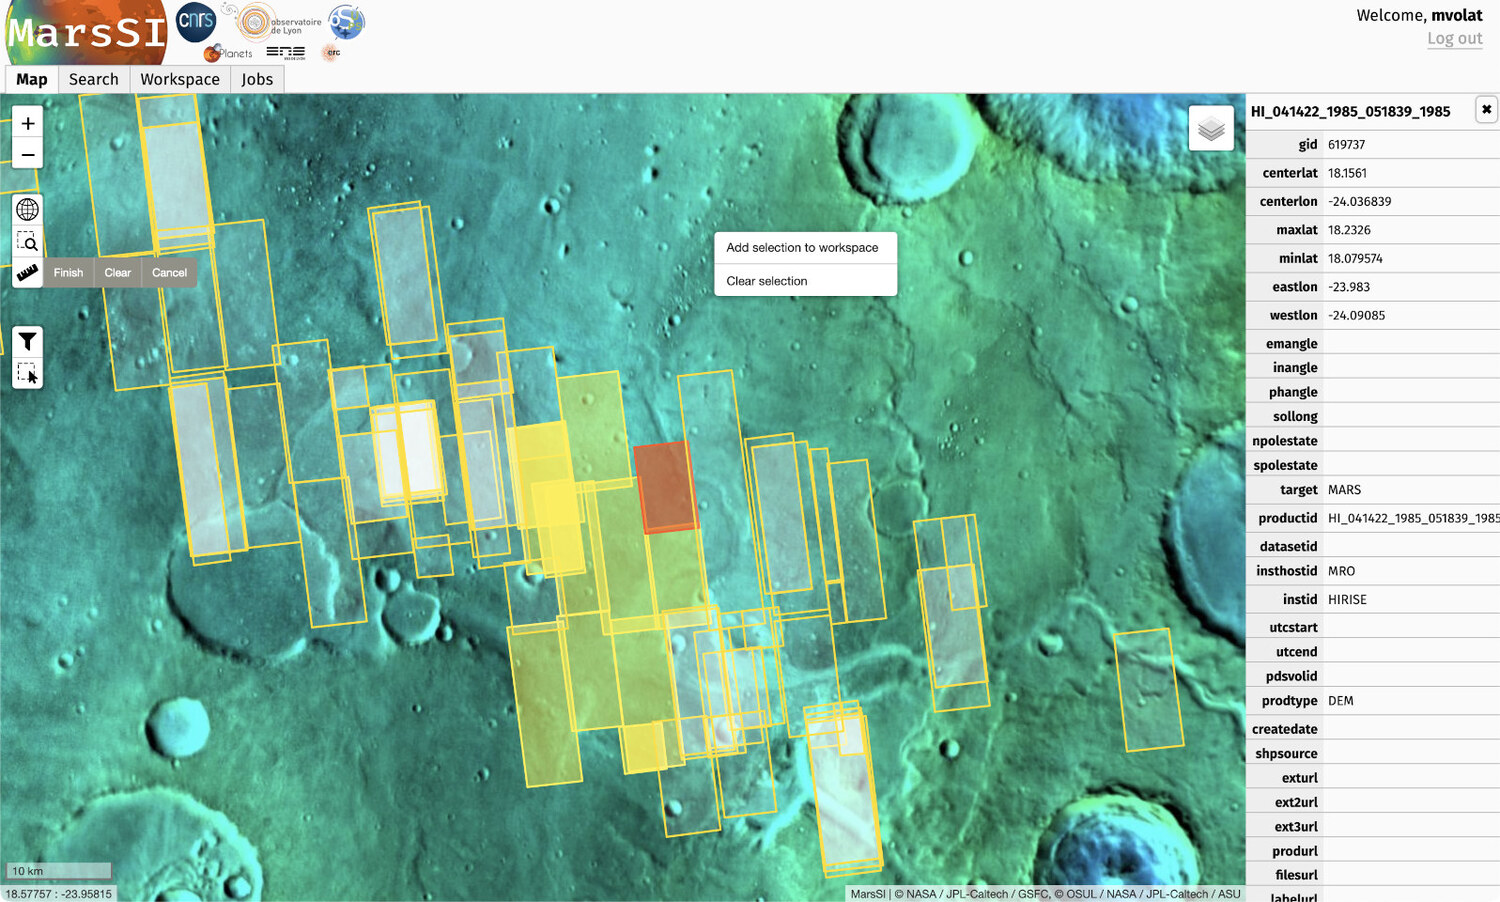Open the funnel filter tool
The width and height of the screenshot is (1500, 902).
coord(28,341)
